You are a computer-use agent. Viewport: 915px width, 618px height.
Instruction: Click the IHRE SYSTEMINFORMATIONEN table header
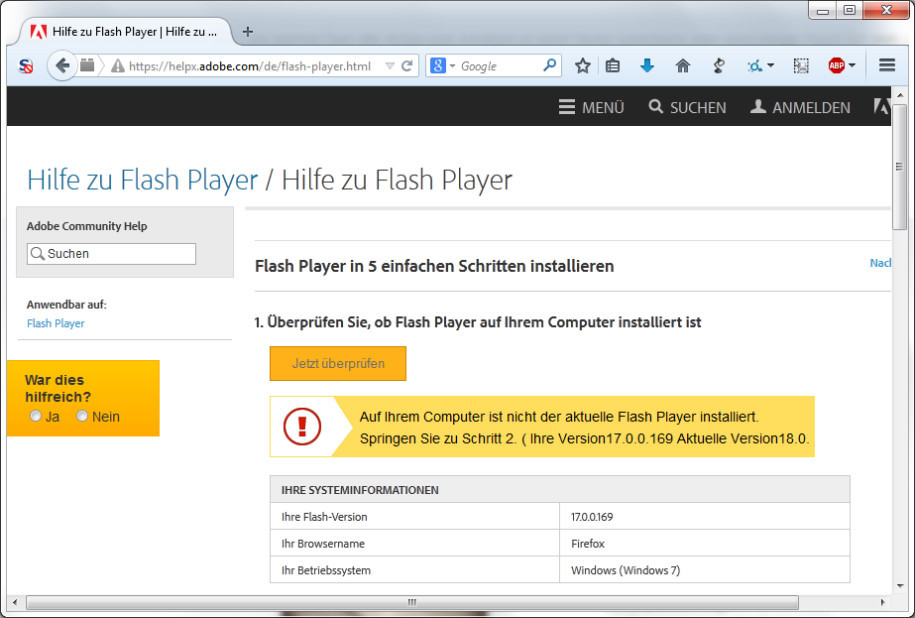(x=560, y=490)
